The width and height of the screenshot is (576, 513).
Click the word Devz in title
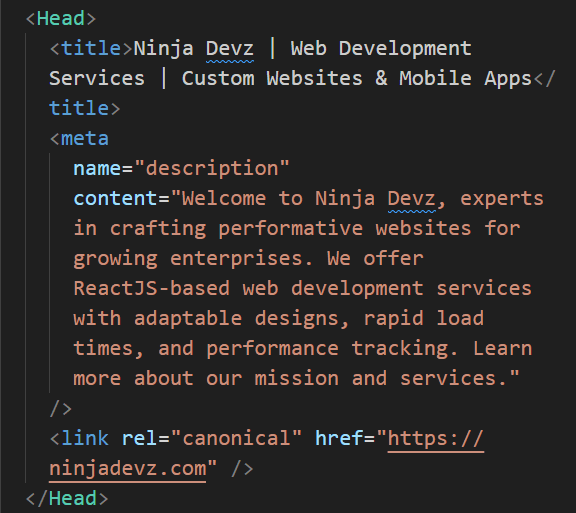coord(230,49)
